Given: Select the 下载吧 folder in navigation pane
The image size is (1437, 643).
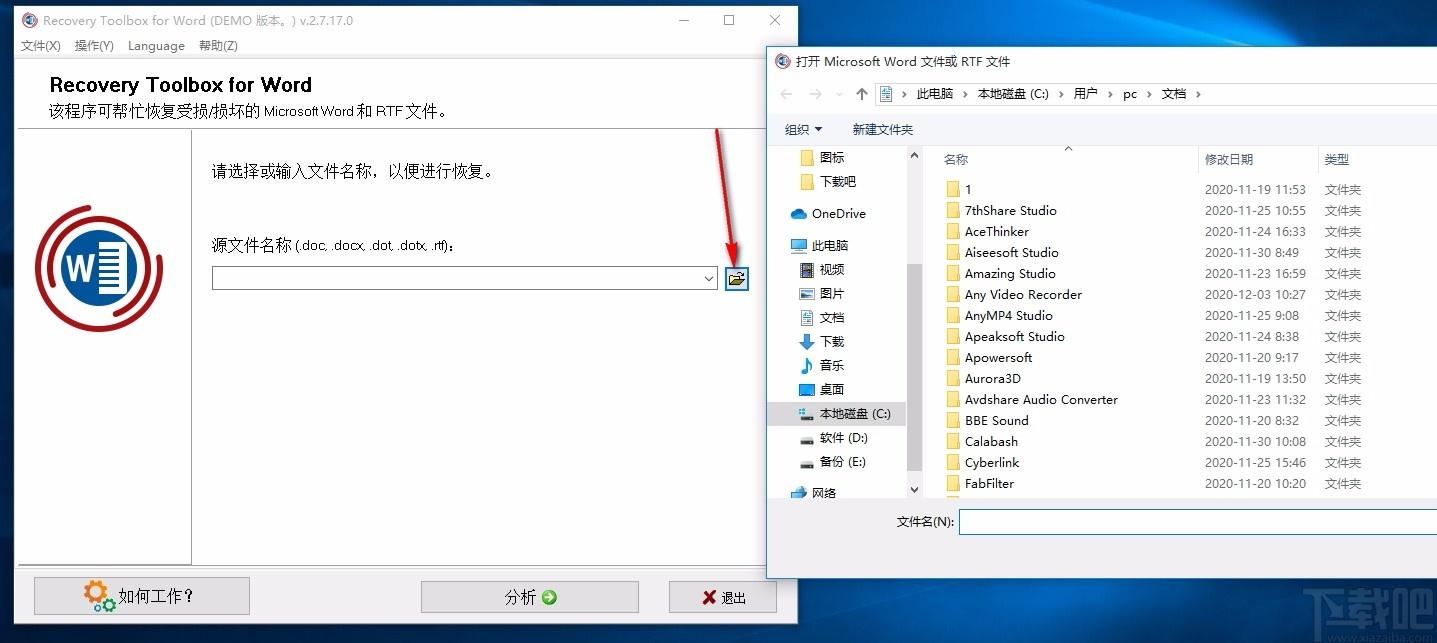Looking at the screenshot, I should point(838,182).
